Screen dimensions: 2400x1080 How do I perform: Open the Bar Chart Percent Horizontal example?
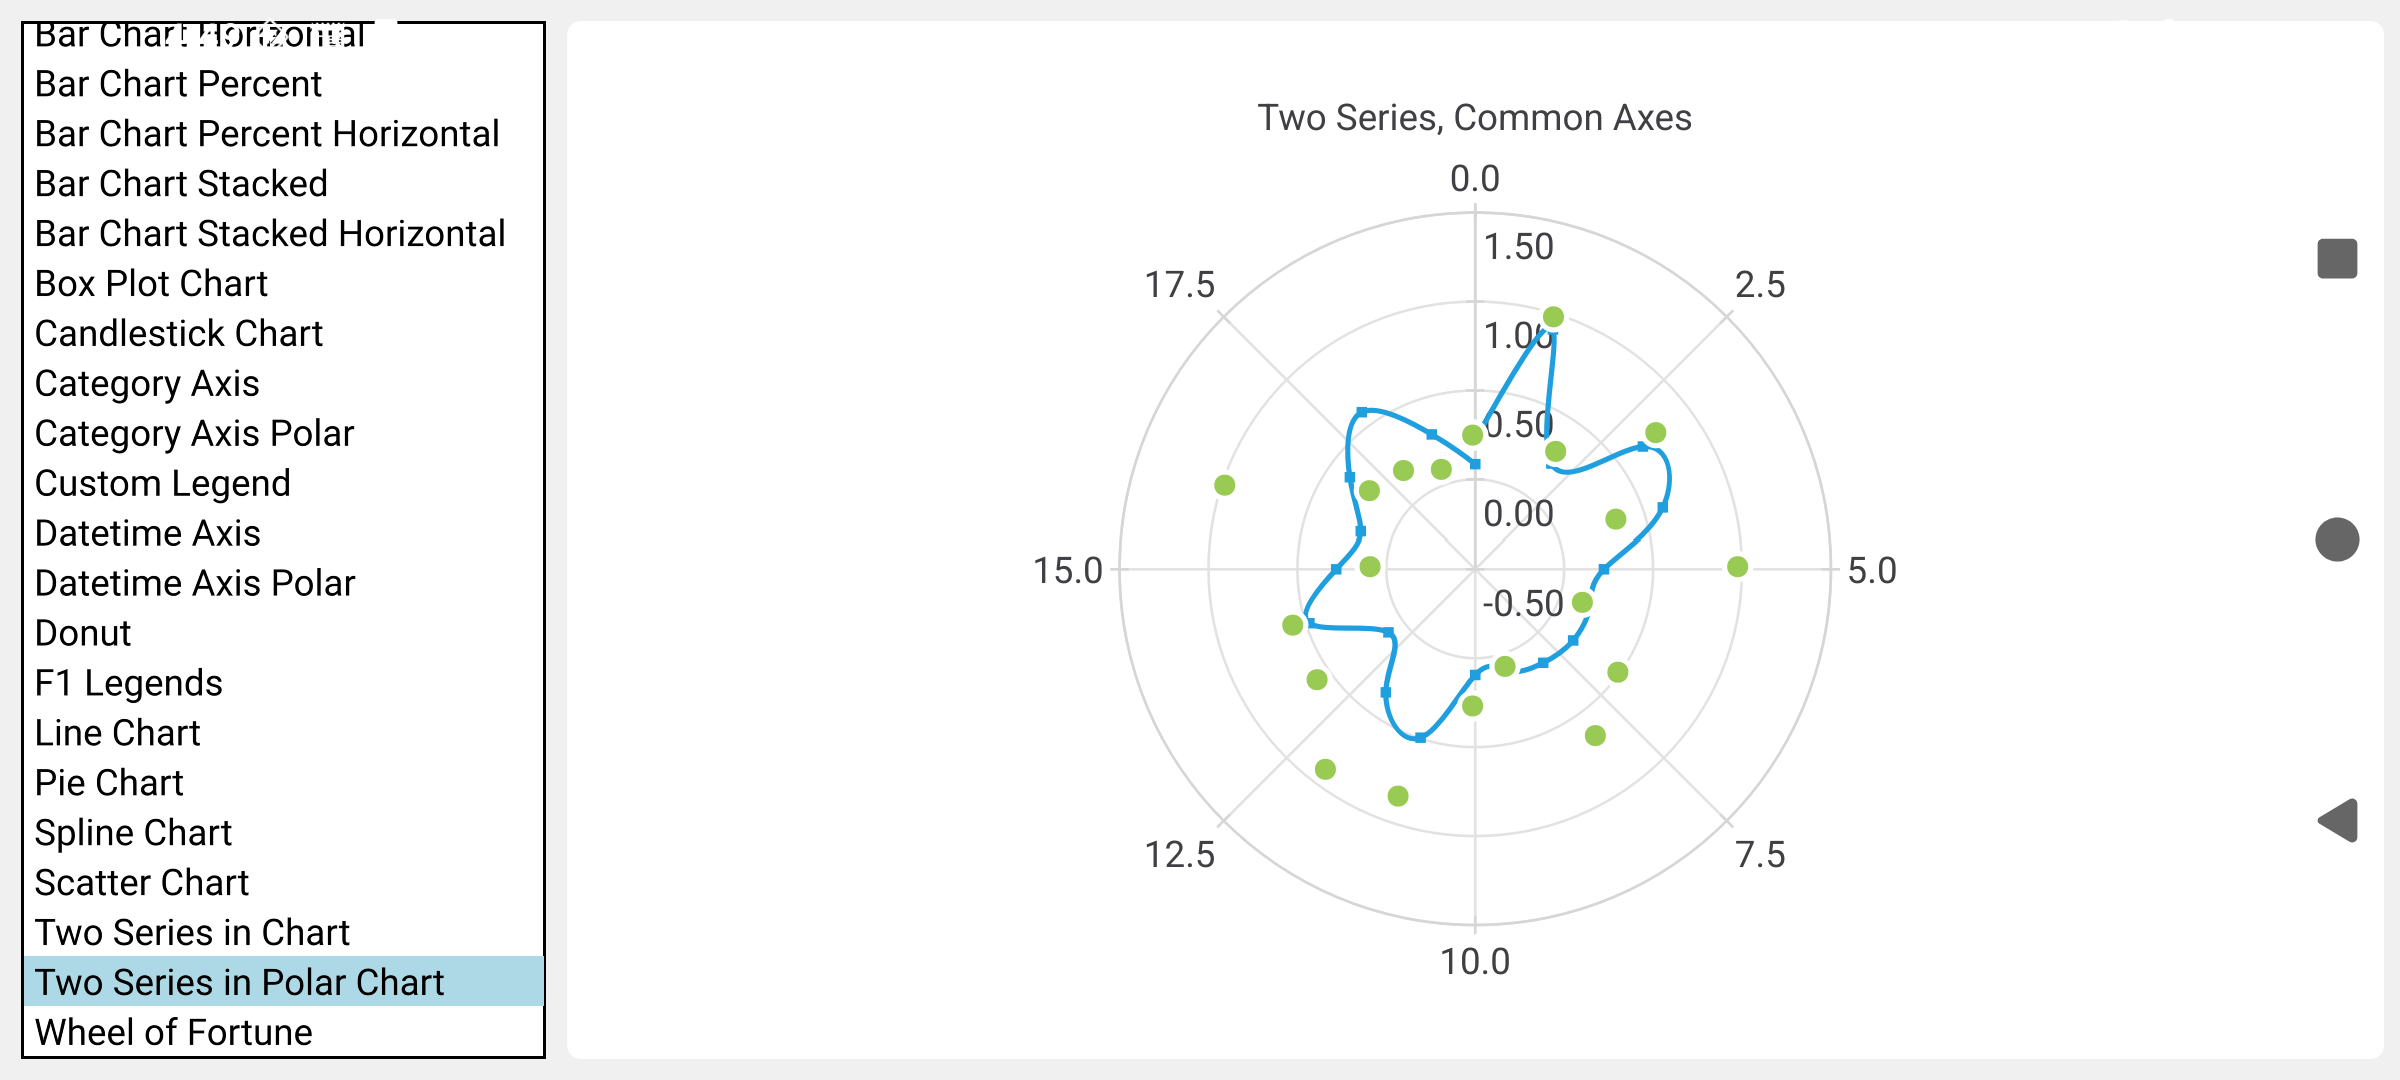[267, 134]
